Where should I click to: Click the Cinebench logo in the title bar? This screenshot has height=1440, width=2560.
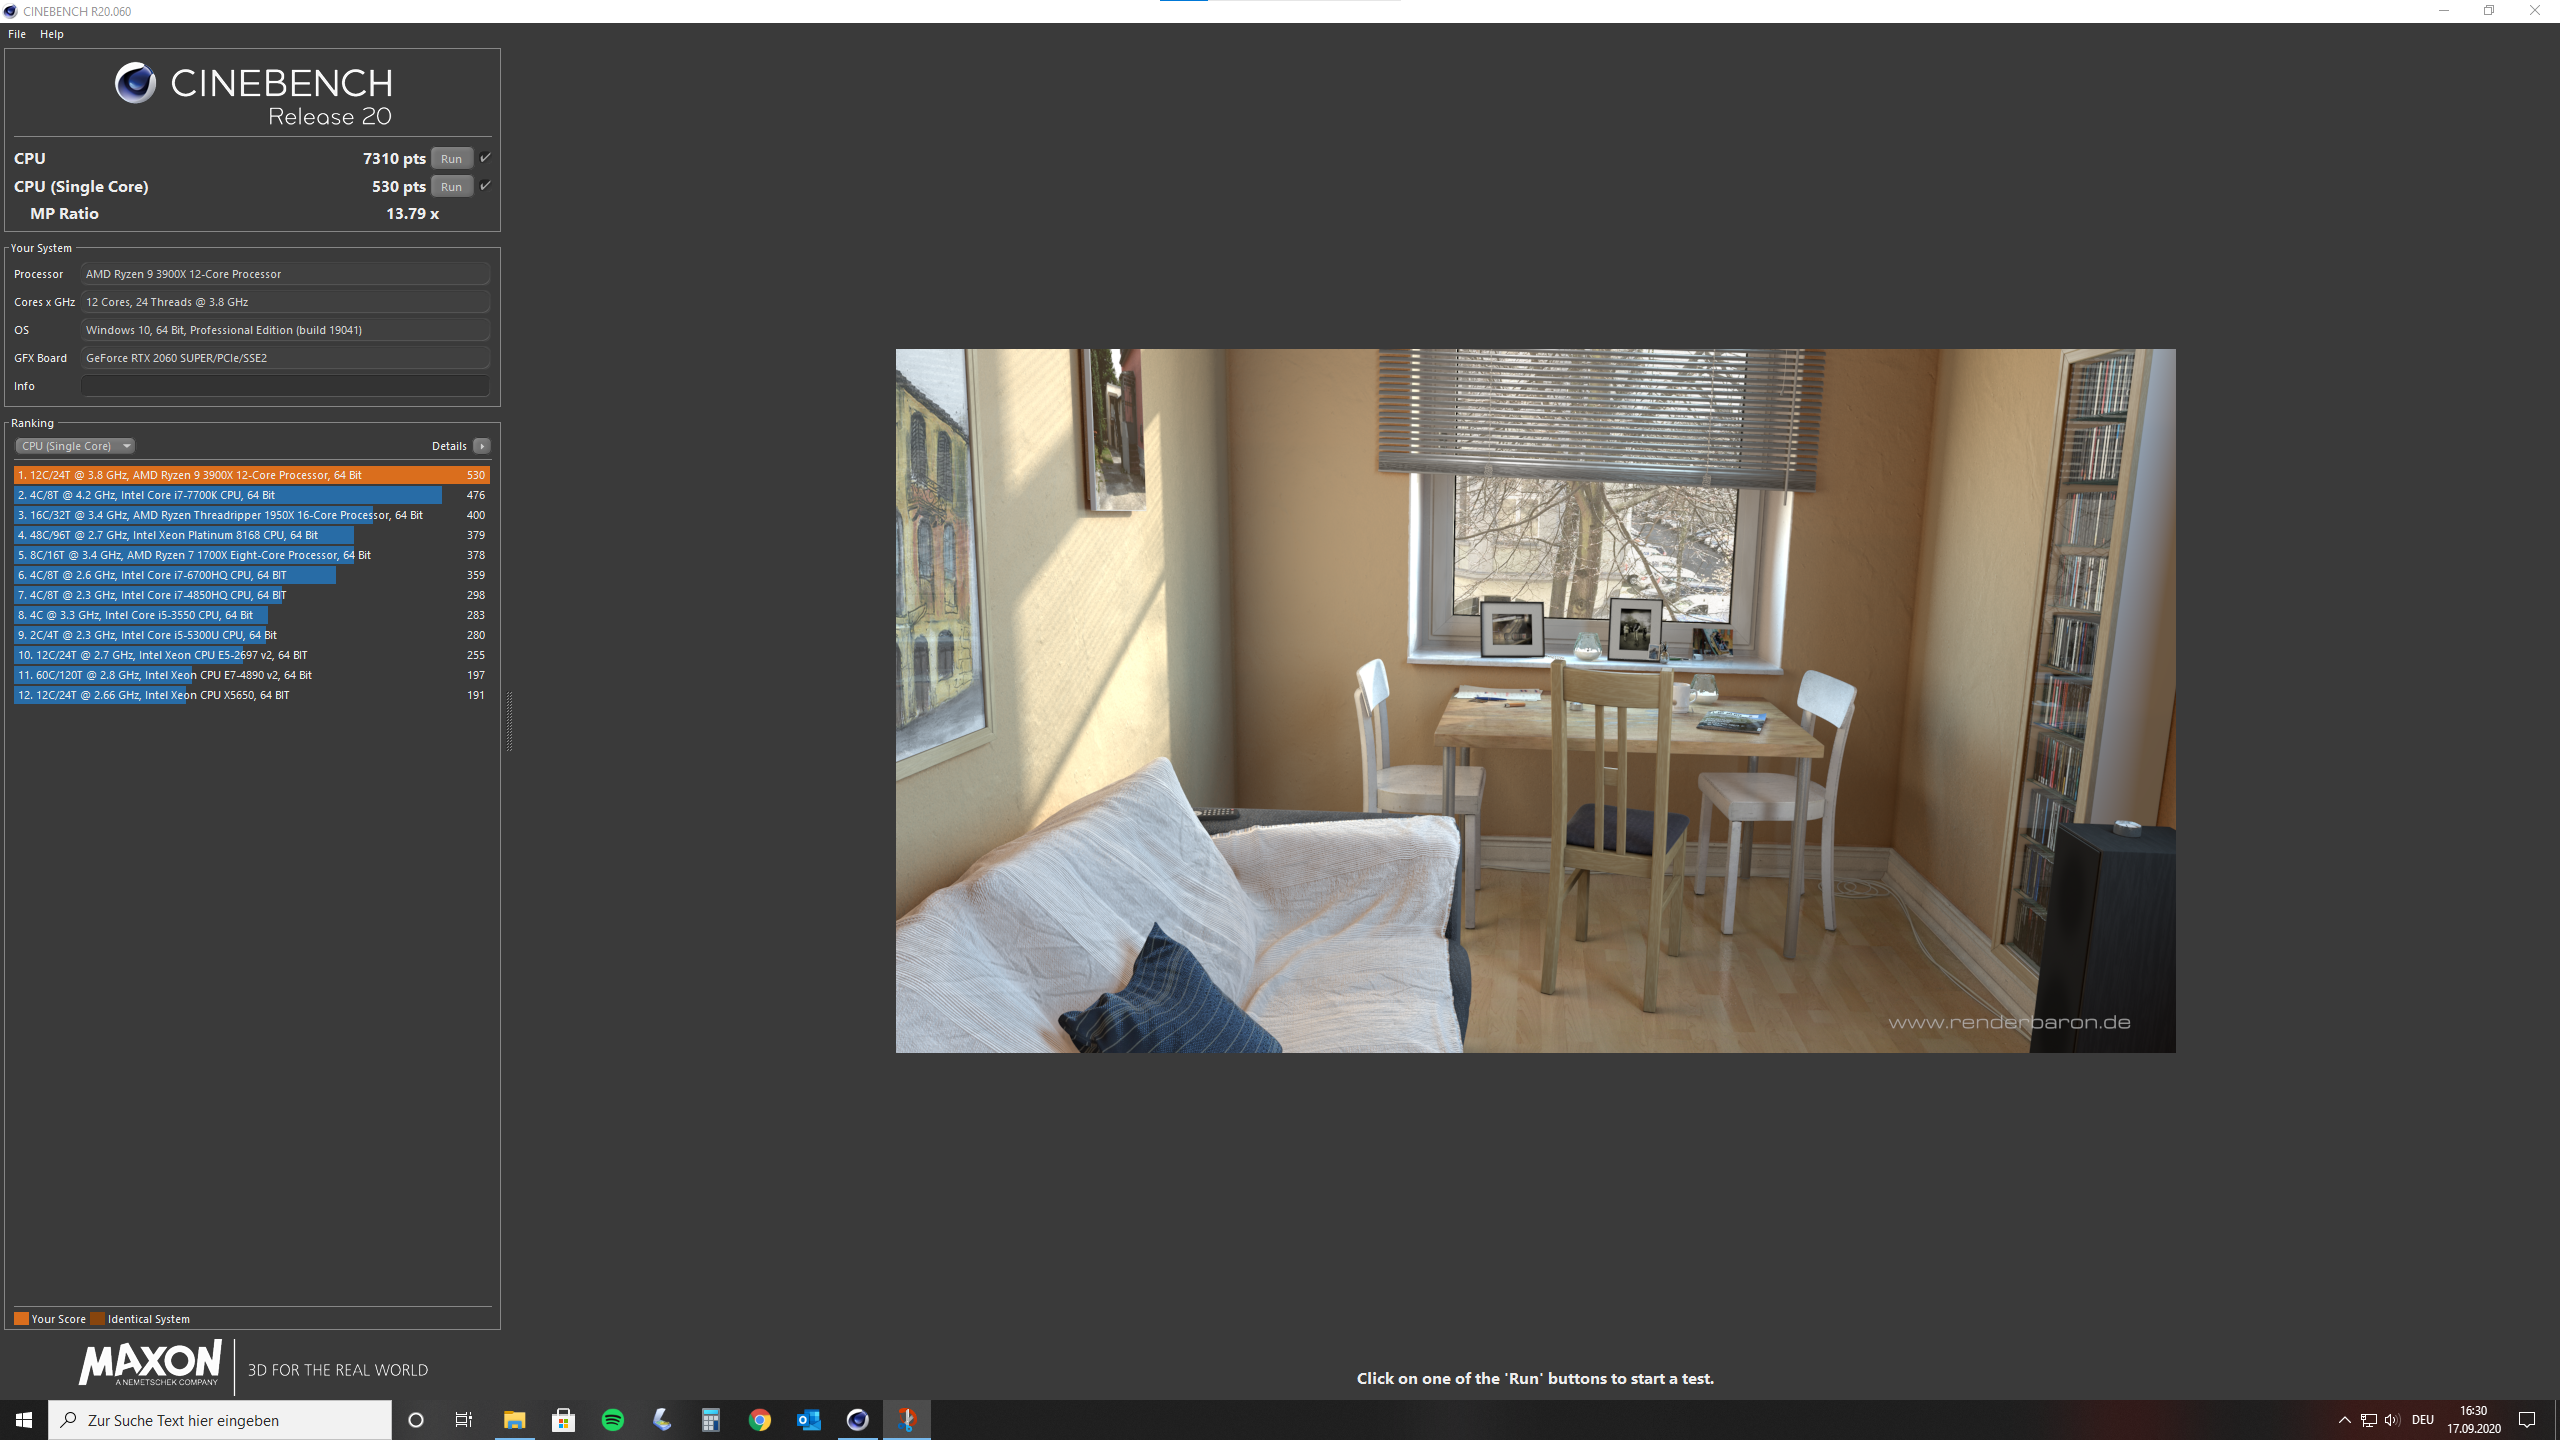tap(9, 11)
